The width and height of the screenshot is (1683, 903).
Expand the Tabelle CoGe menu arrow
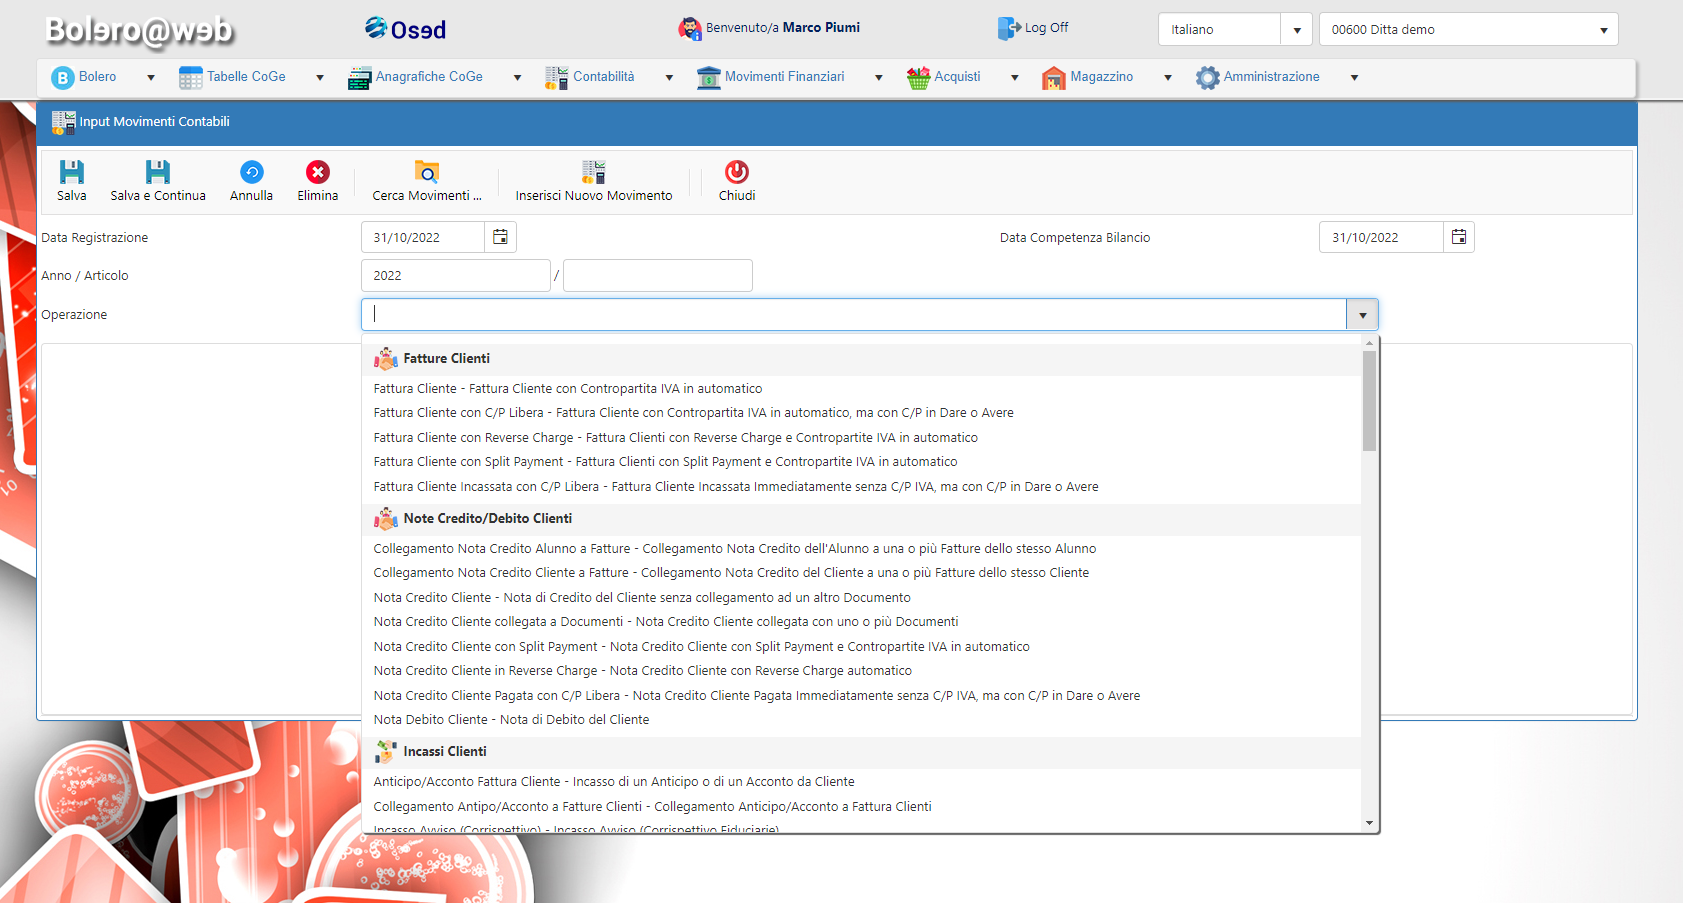(320, 77)
